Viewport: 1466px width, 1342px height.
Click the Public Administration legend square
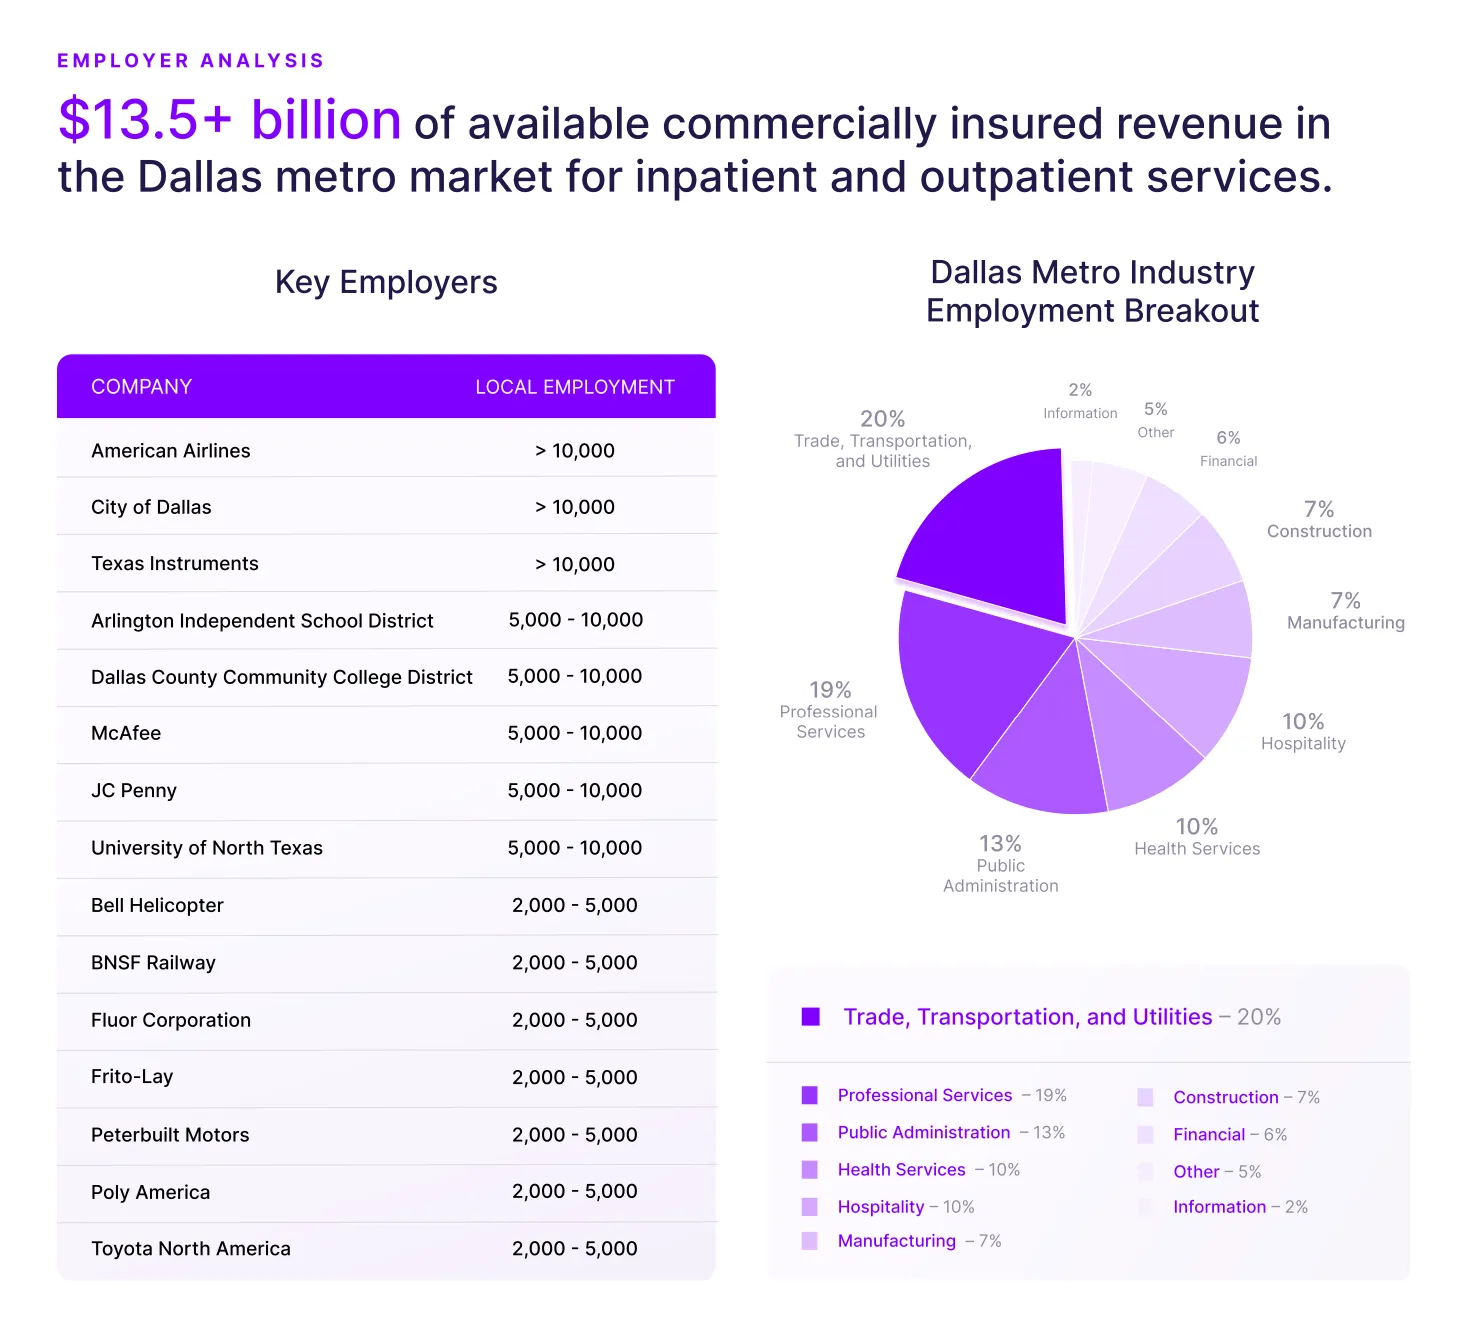[809, 1132]
